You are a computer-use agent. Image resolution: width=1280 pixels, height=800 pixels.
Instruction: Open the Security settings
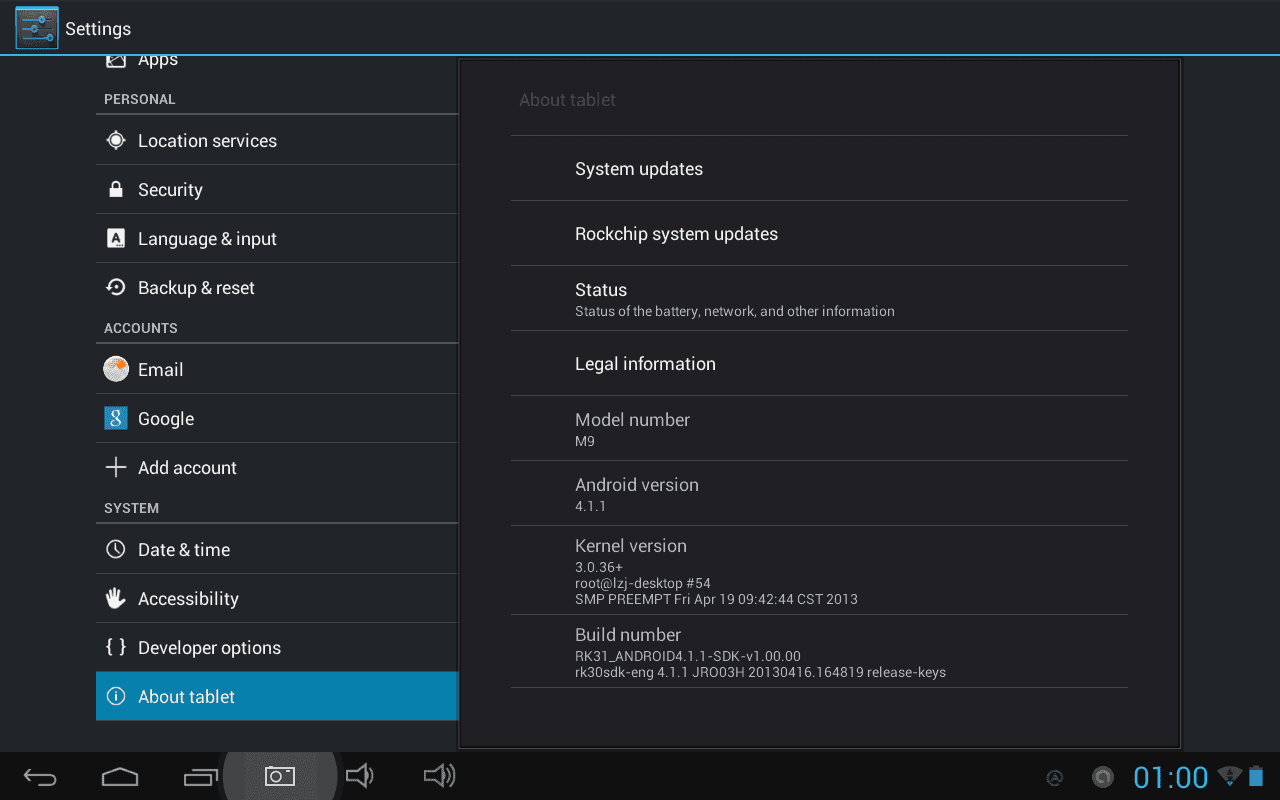[277, 189]
